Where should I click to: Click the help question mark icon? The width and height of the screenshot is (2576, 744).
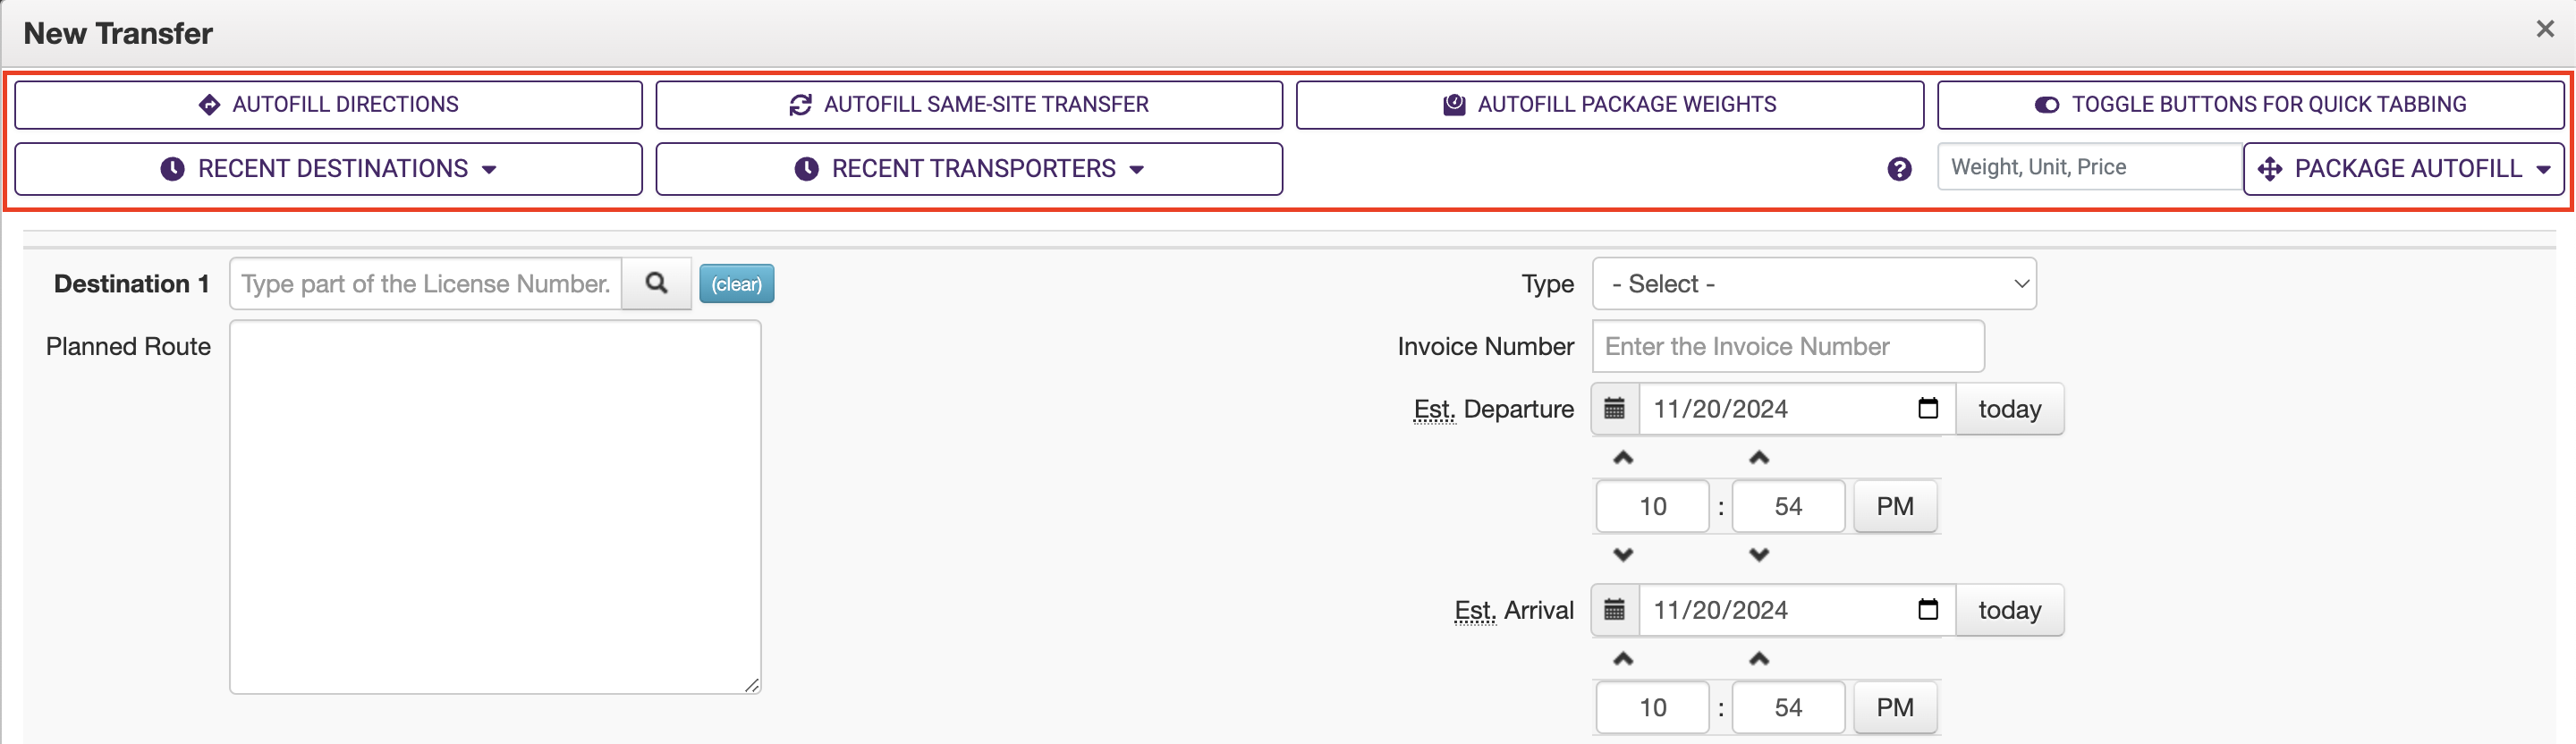[x=1899, y=169]
